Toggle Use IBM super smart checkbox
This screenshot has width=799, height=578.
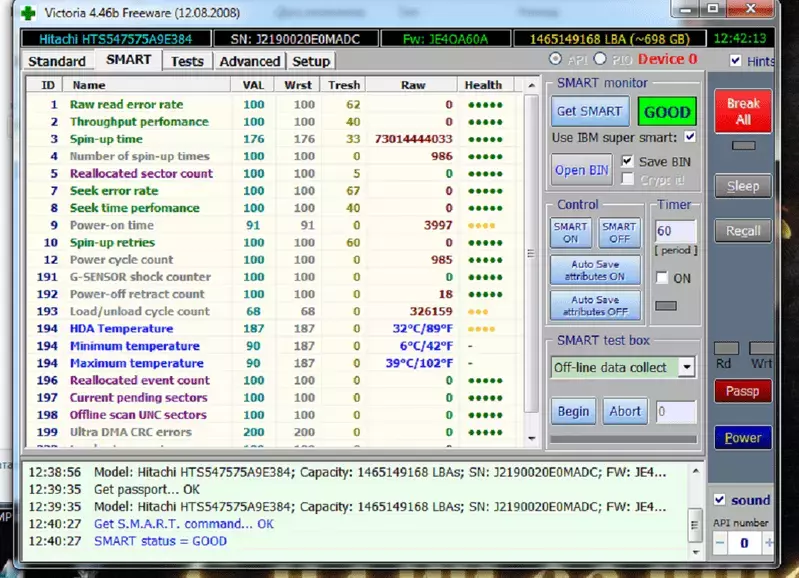pyautogui.click(x=690, y=137)
